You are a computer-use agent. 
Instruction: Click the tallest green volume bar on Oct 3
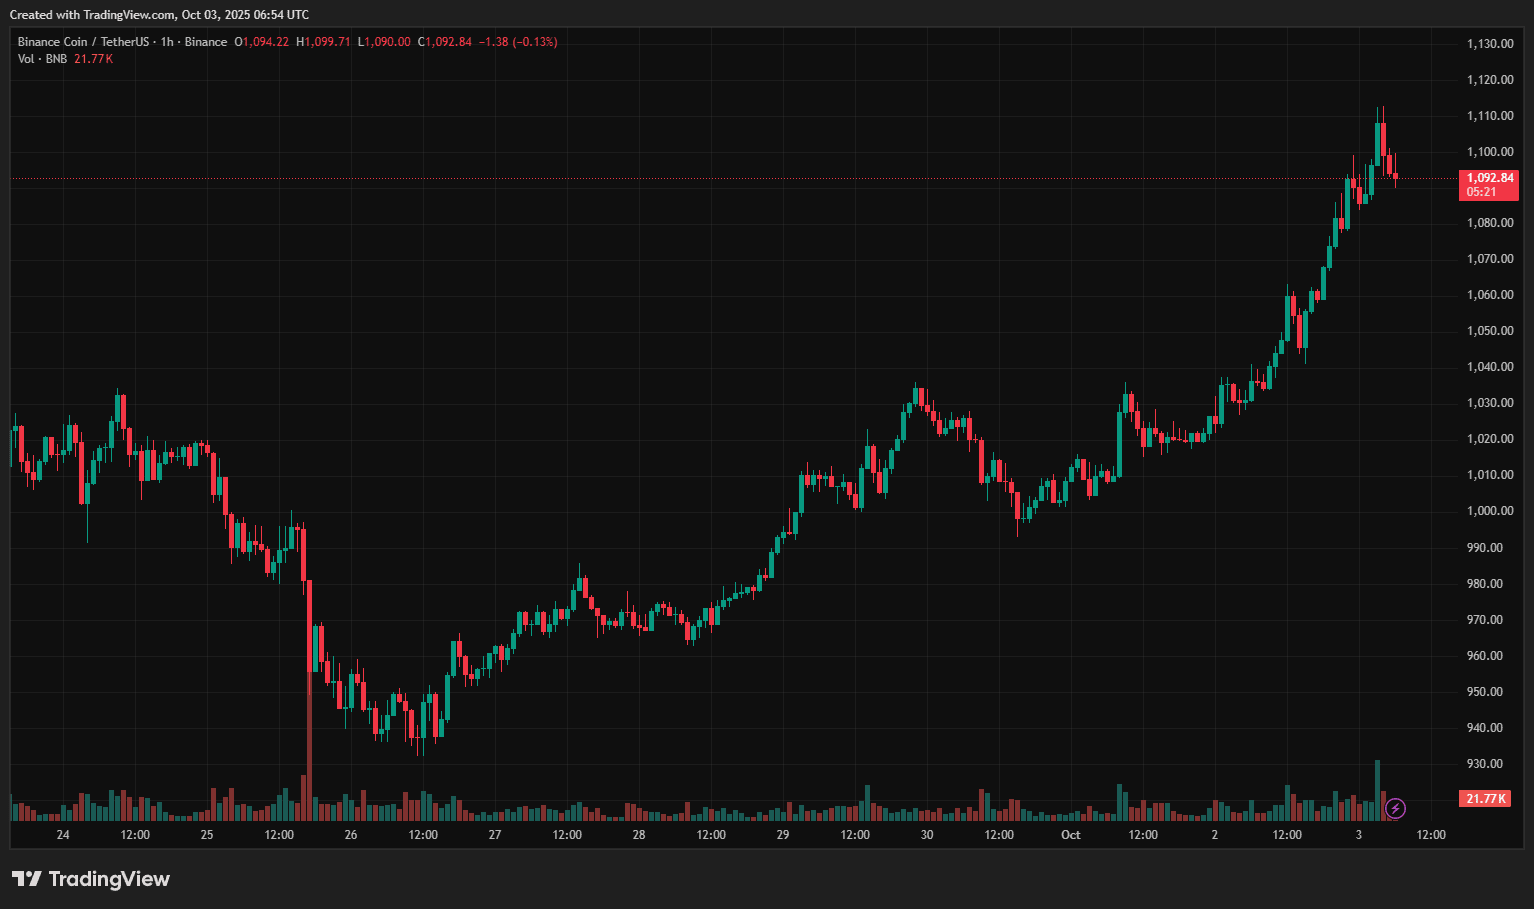(1377, 790)
